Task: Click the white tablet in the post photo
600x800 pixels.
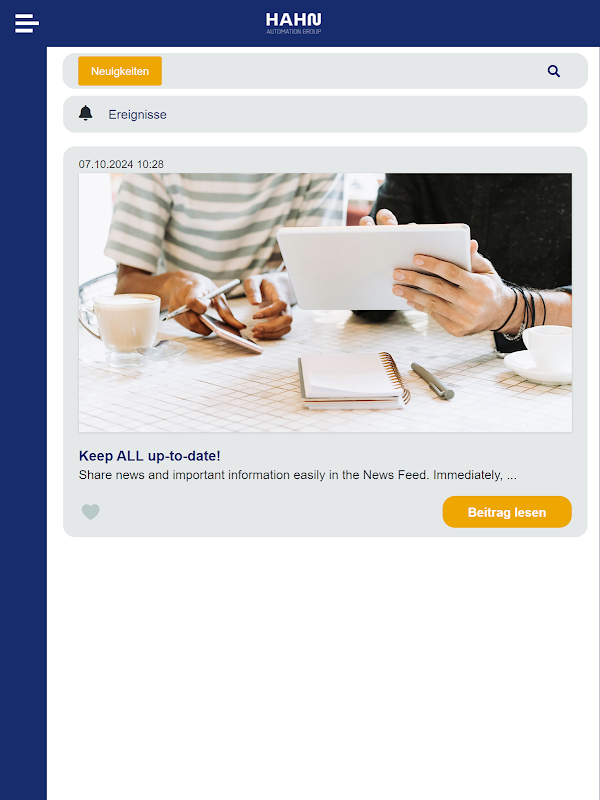Action: (375, 265)
